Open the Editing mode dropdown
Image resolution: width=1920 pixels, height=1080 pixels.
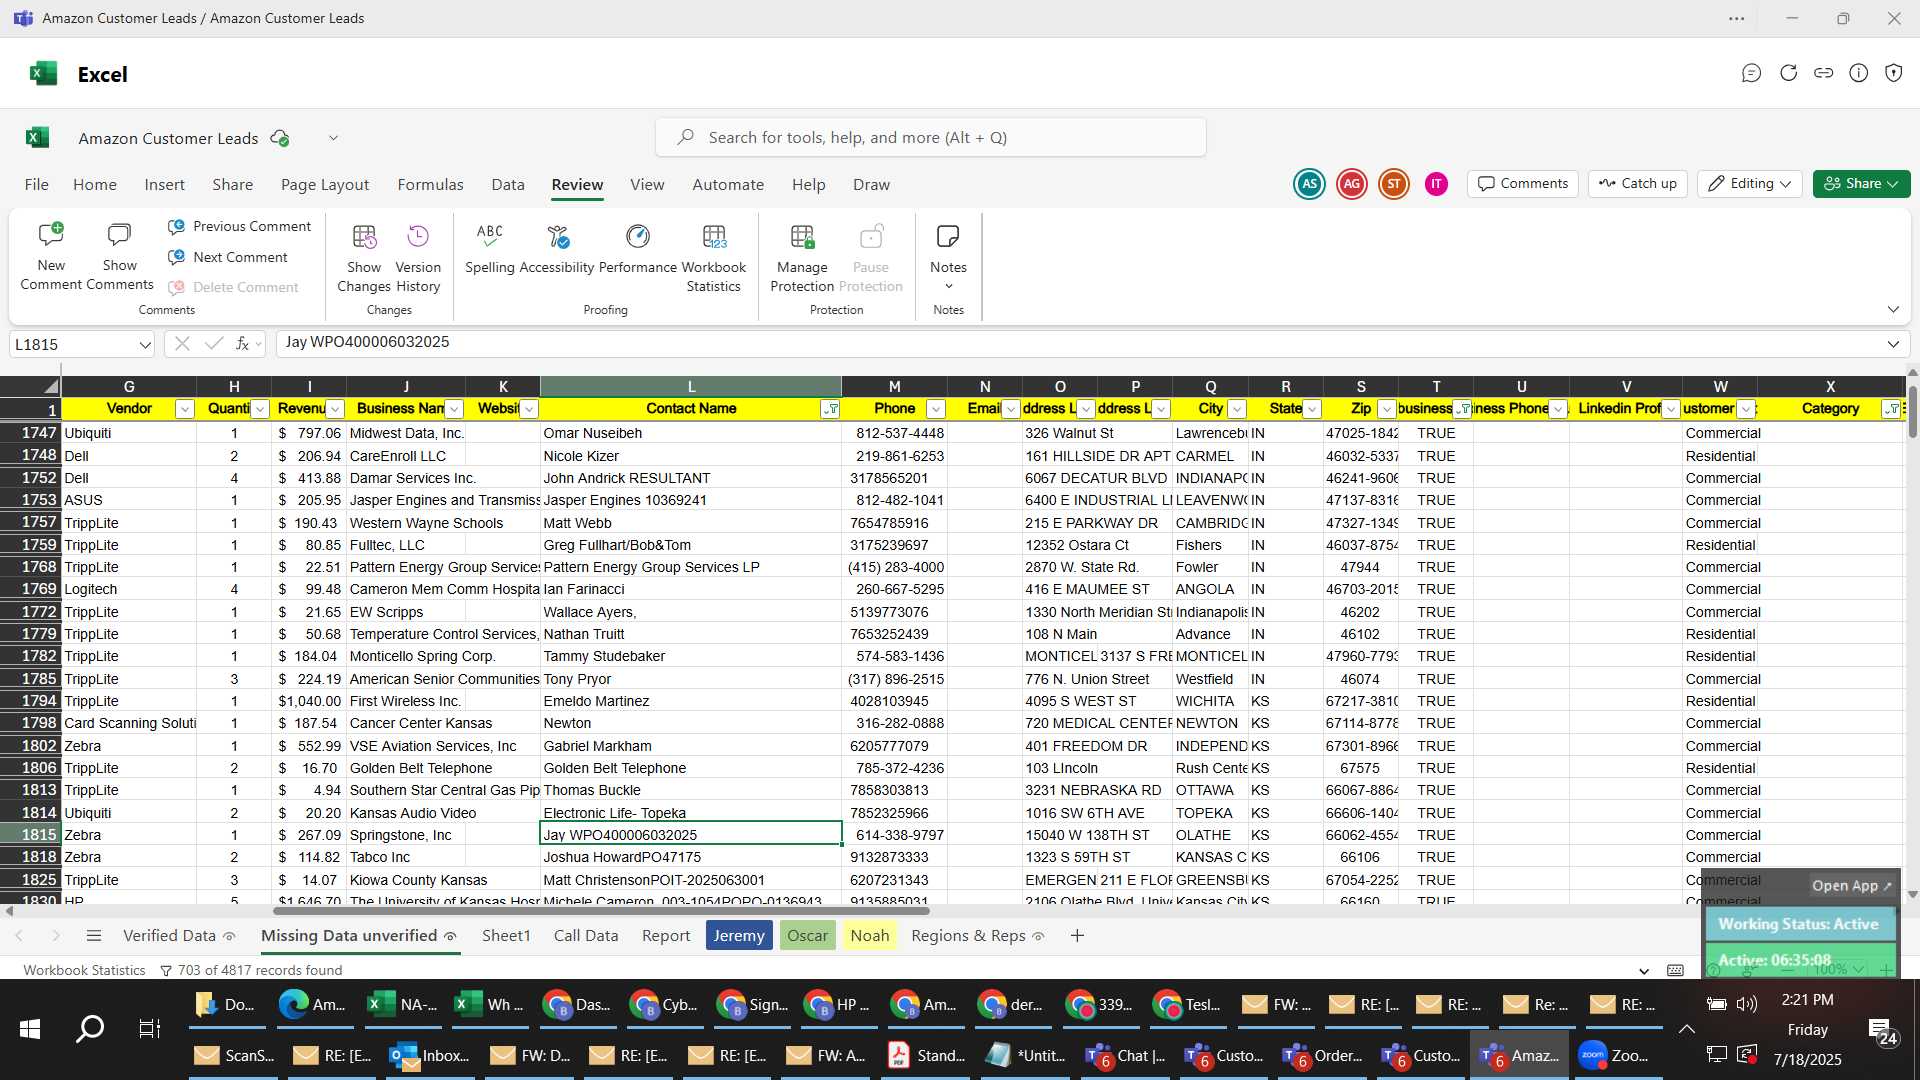pos(1749,184)
